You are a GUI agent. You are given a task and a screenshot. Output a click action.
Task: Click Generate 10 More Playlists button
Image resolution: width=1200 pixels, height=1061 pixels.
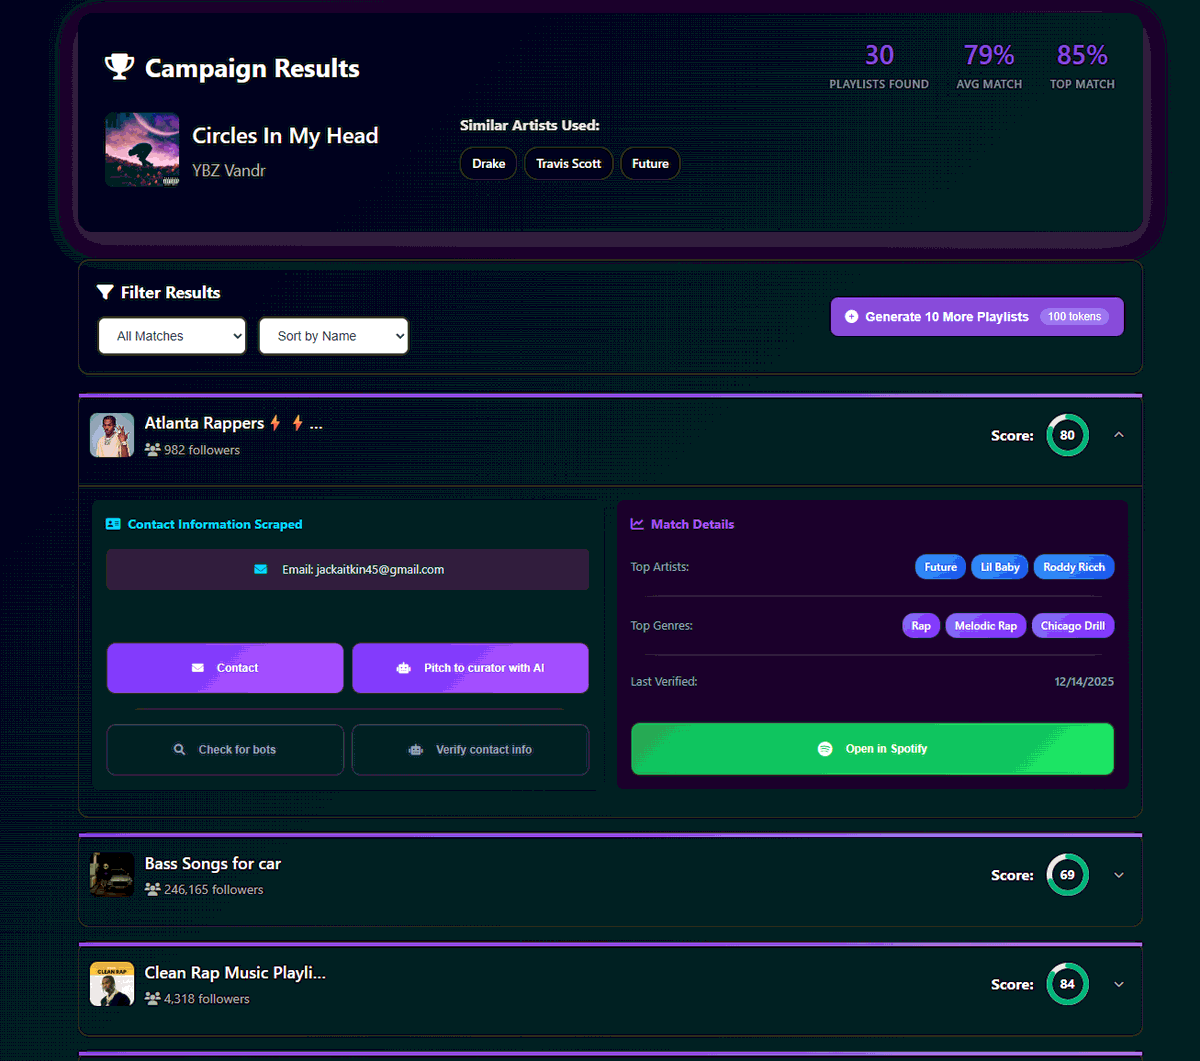click(x=977, y=316)
